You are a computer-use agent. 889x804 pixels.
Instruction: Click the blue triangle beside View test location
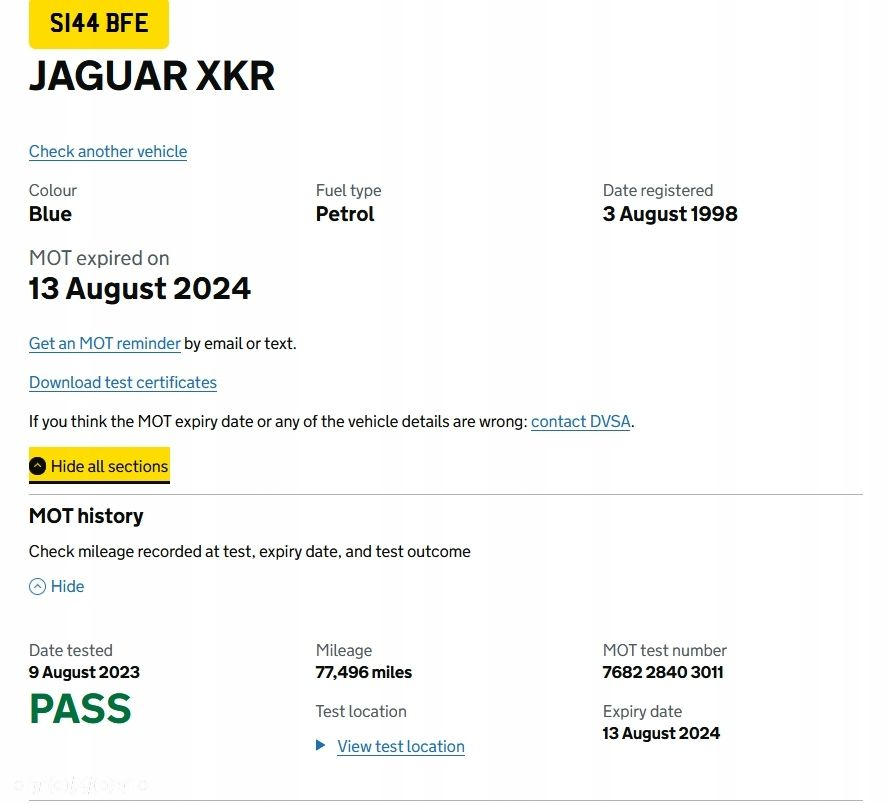tap(320, 745)
